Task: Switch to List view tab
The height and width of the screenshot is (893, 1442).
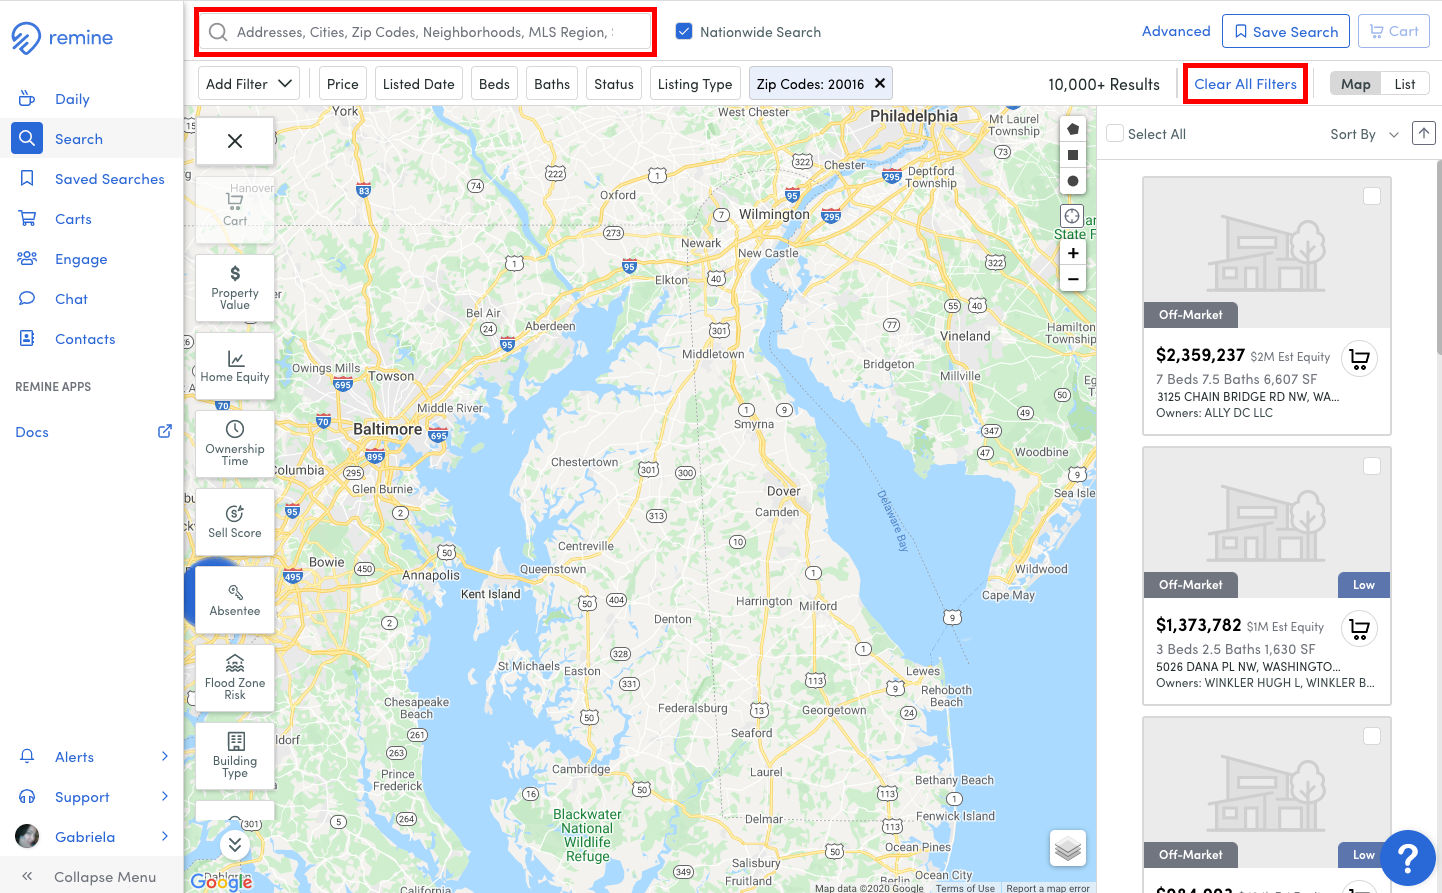Action: click(1405, 84)
